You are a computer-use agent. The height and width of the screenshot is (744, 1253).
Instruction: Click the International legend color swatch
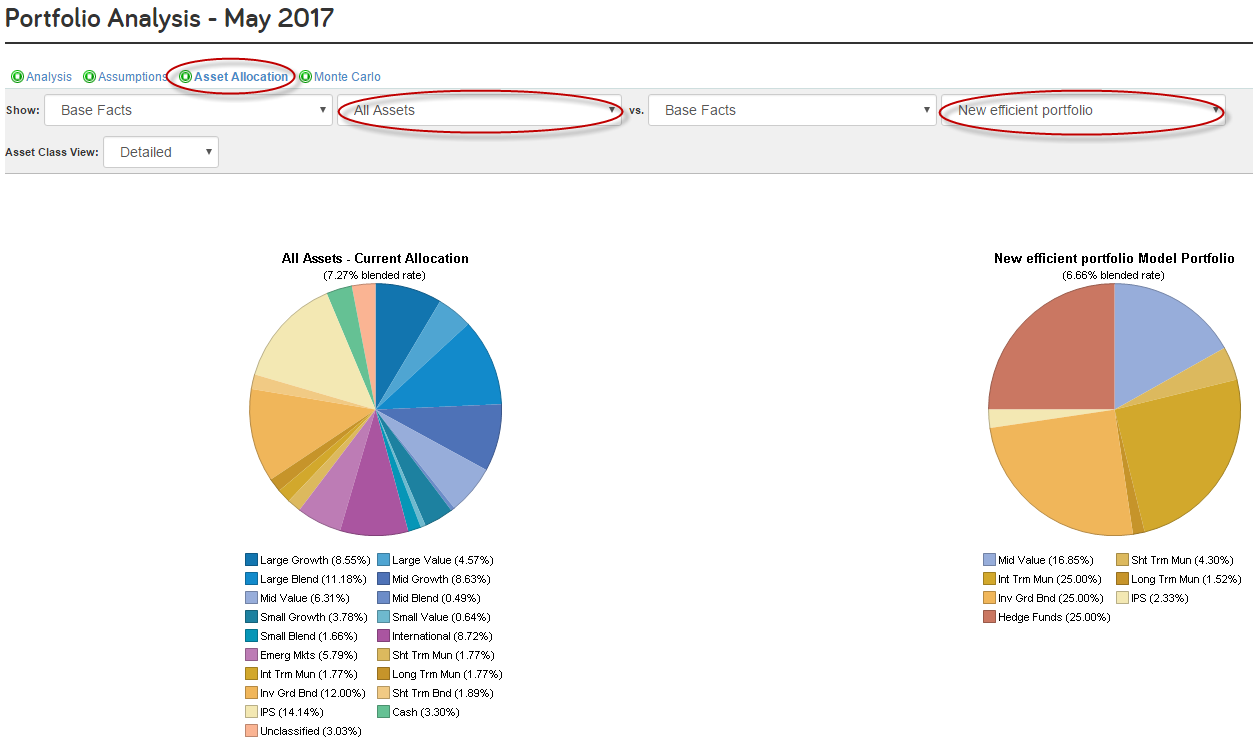[383, 636]
